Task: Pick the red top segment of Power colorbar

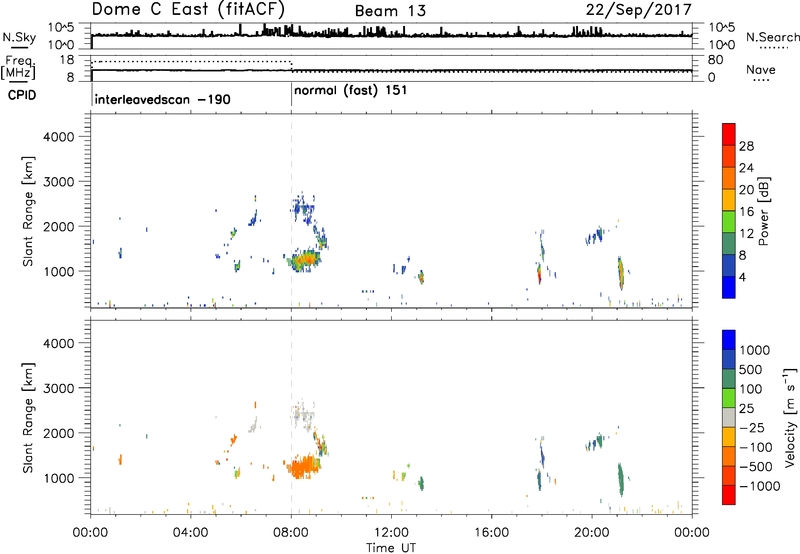Action: (x=729, y=134)
